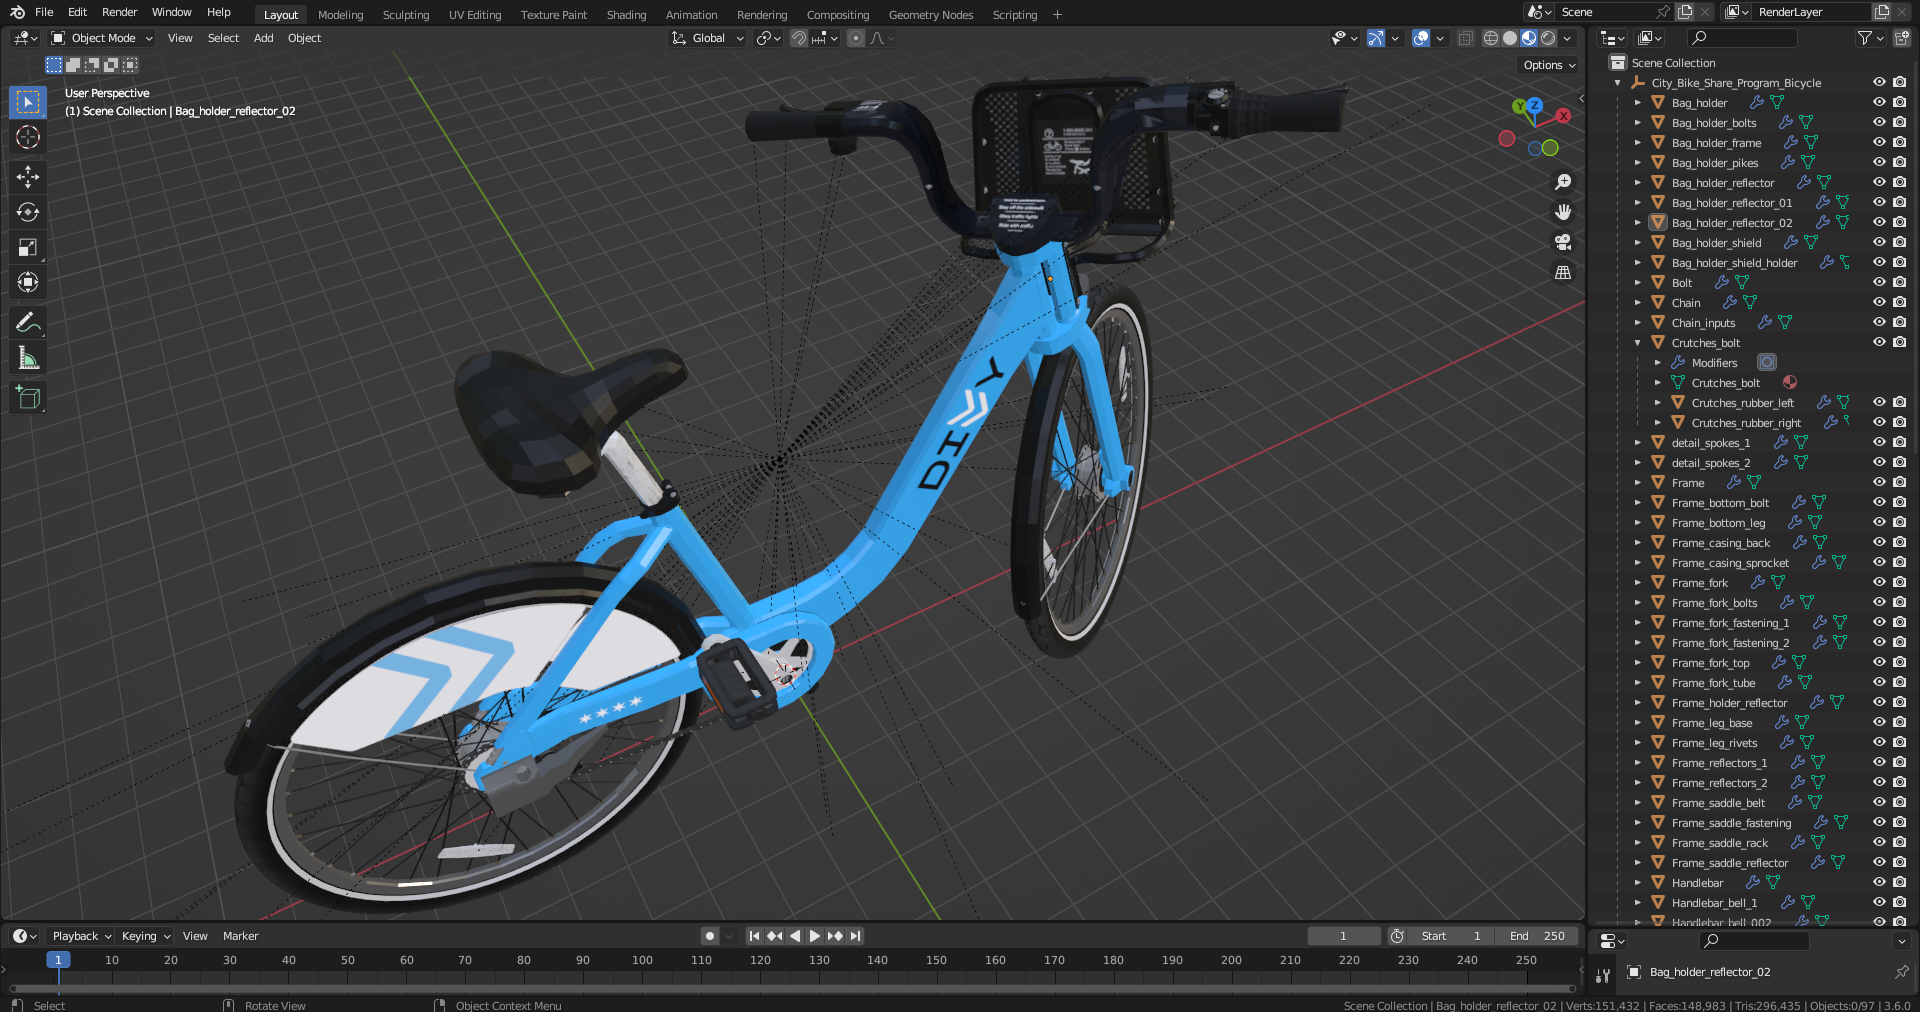Add a new workspace with plus button

pos(1057,15)
